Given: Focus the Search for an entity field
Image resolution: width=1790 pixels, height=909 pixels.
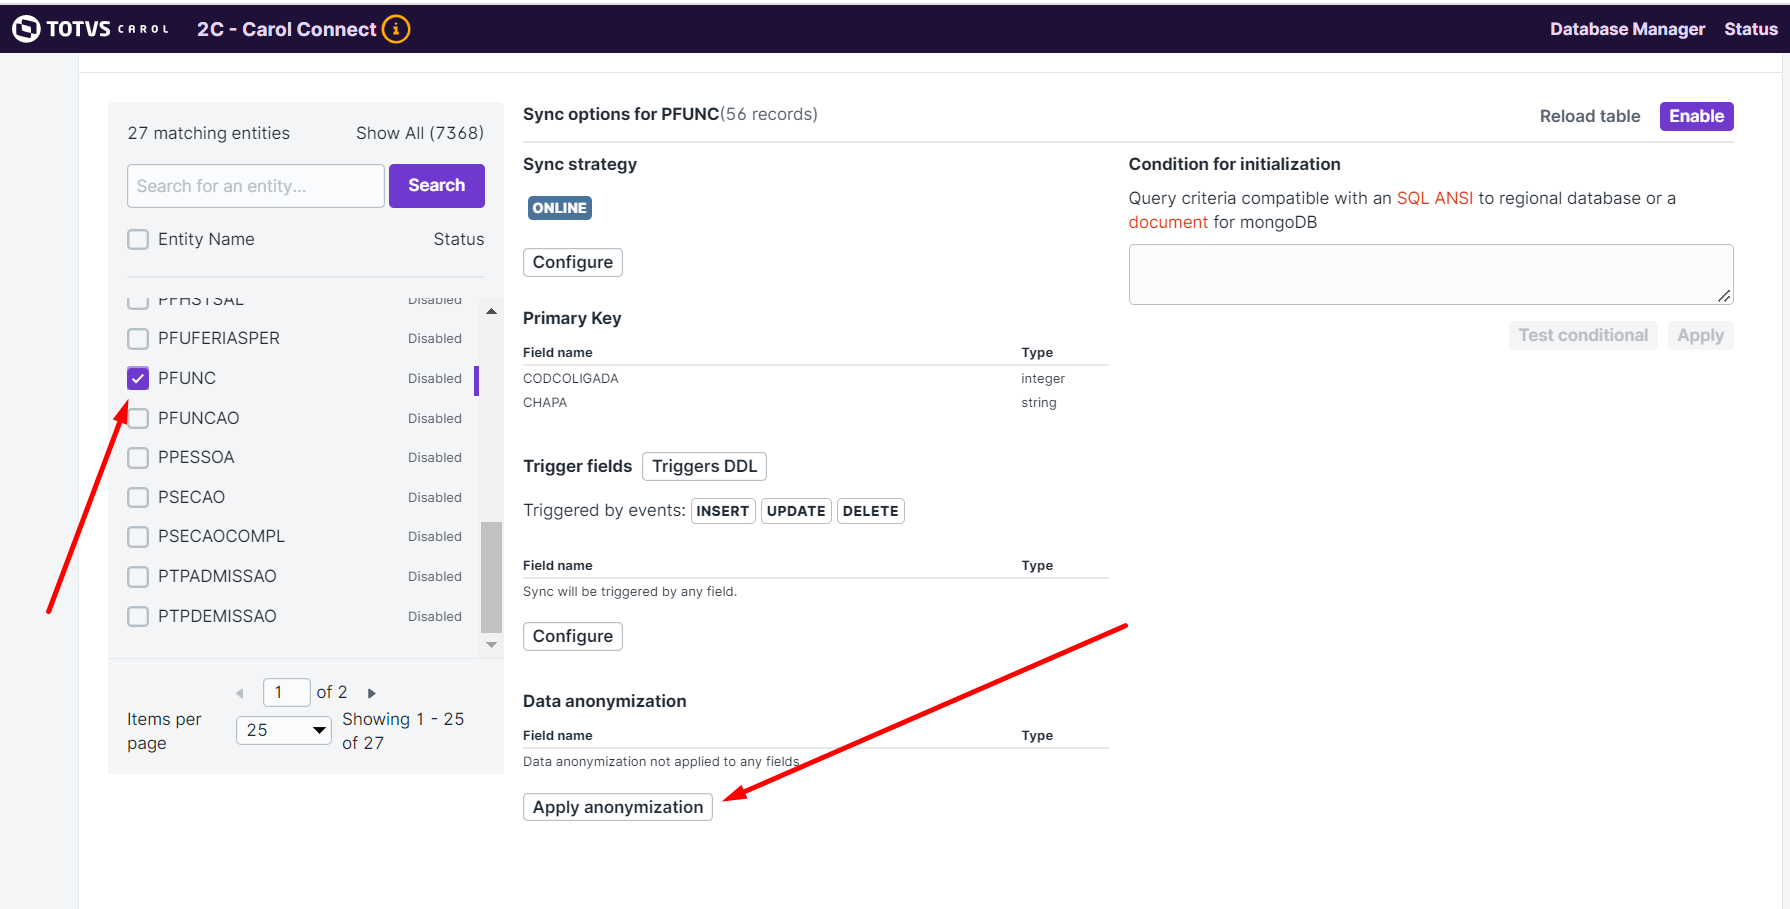Looking at the screenshot, I should (x=256, y=186).
